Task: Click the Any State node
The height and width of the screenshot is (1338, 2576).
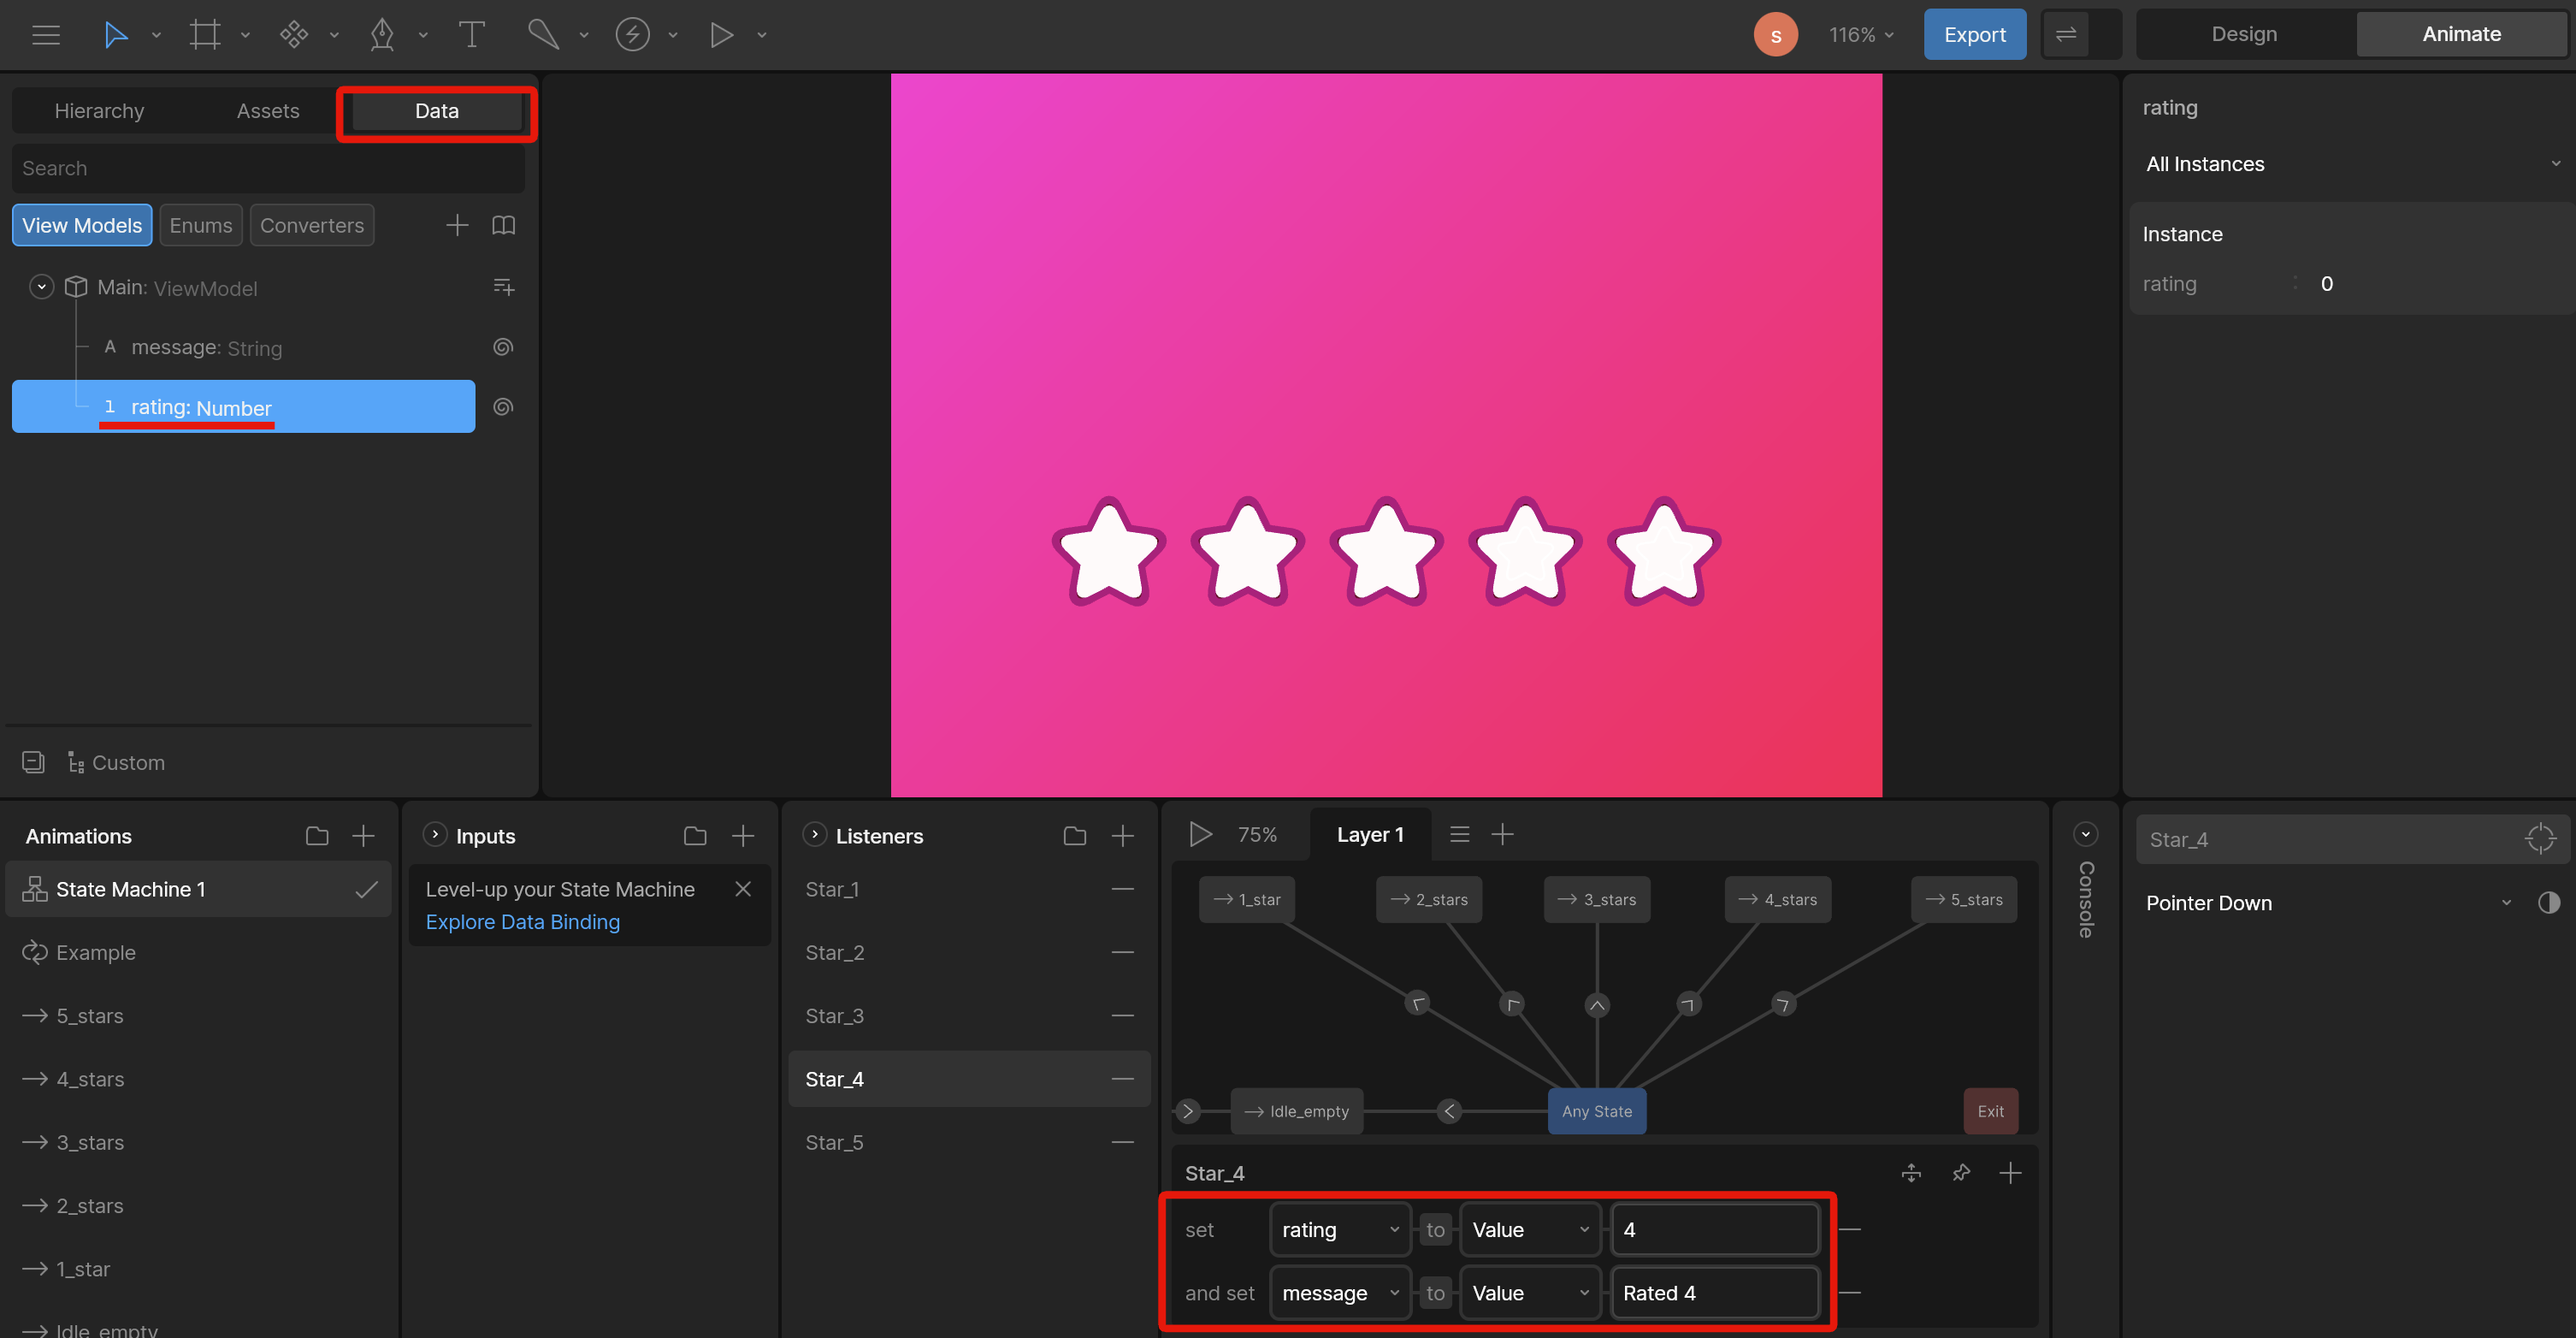Action: [1596, 1111]
